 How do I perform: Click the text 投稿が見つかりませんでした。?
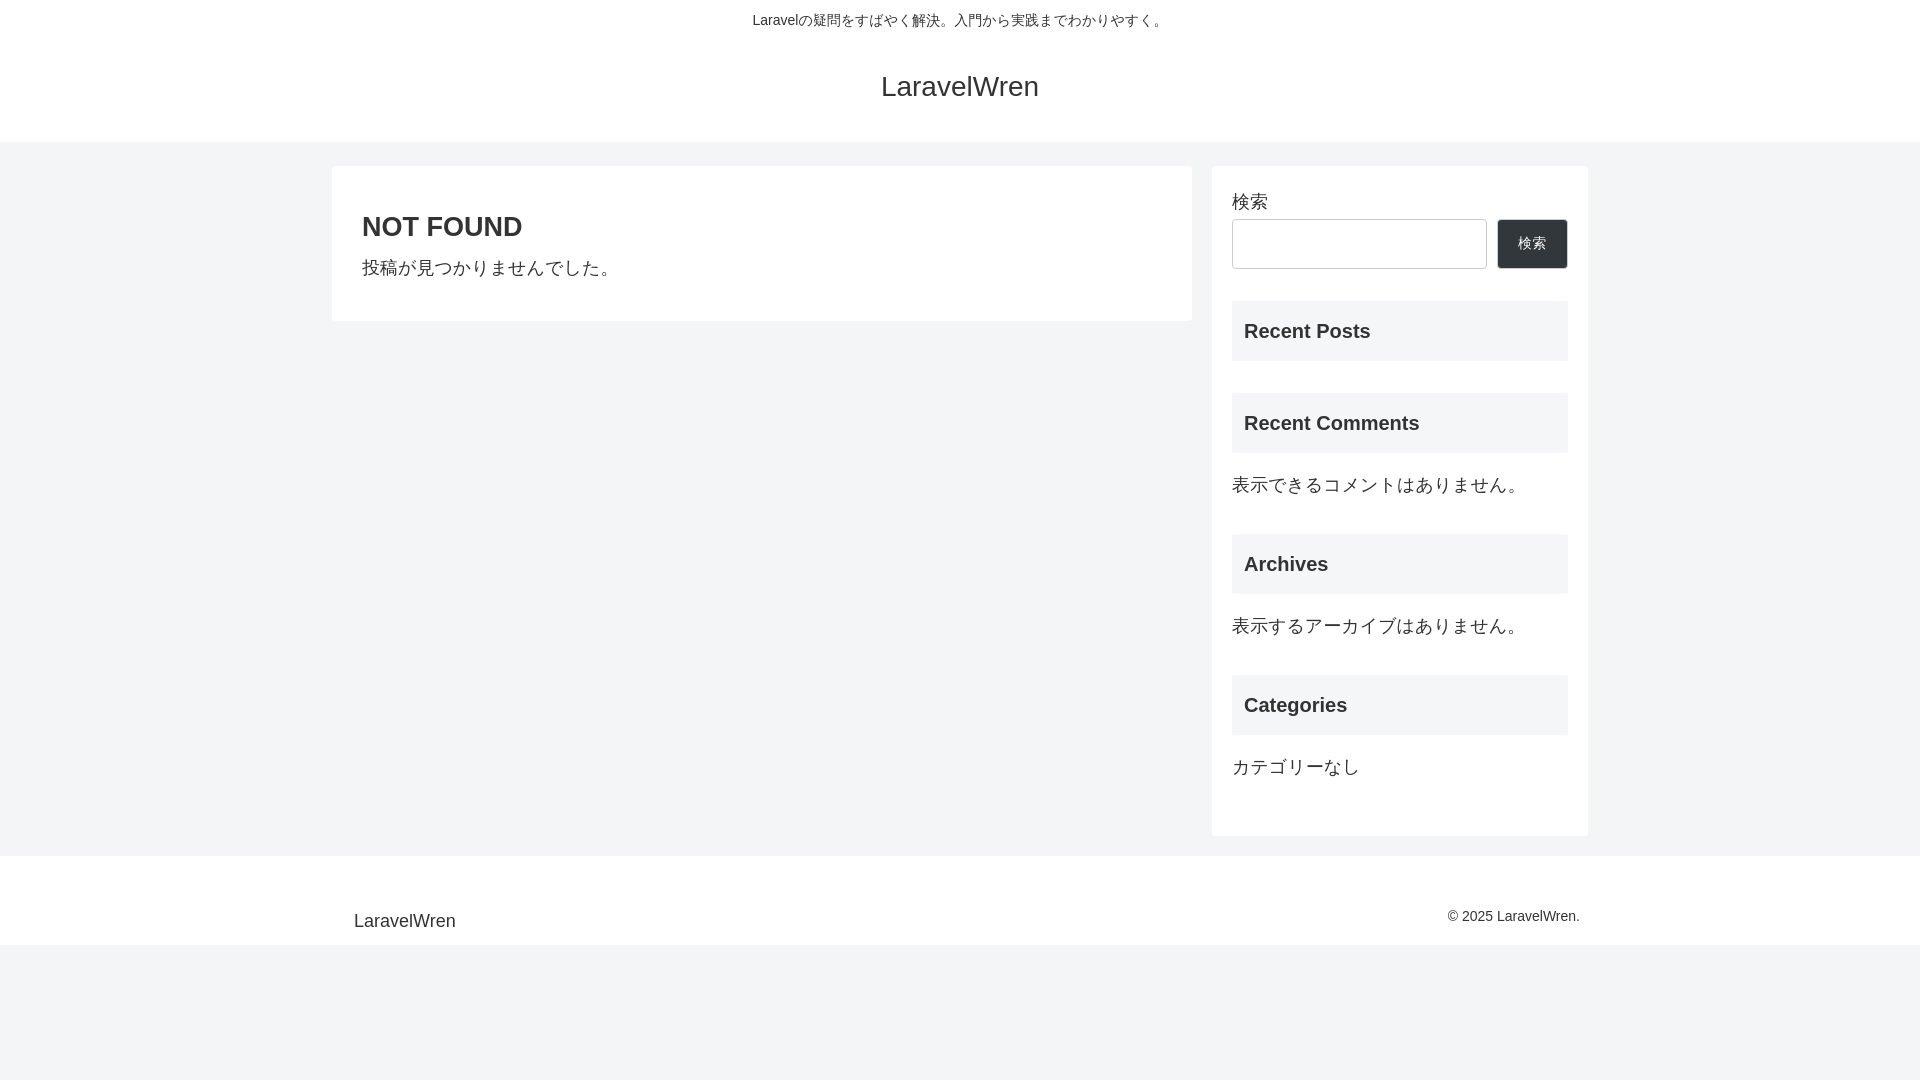tap(489, 268)
